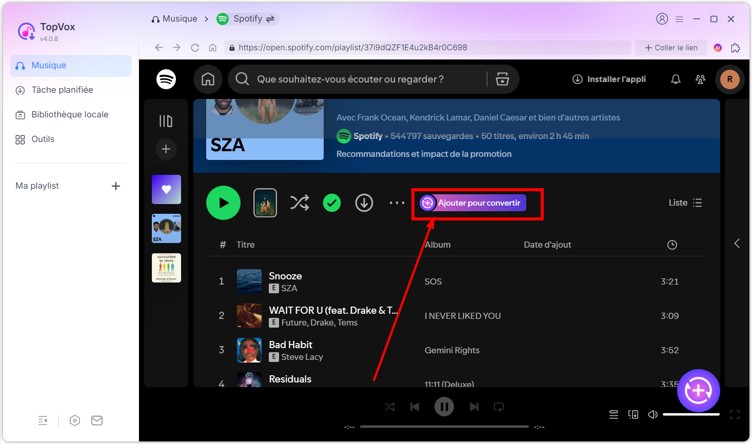Add a new playlist with plus icon
Image resolution: width=752 pixels, height=444 pixels.
coord(116,186)
